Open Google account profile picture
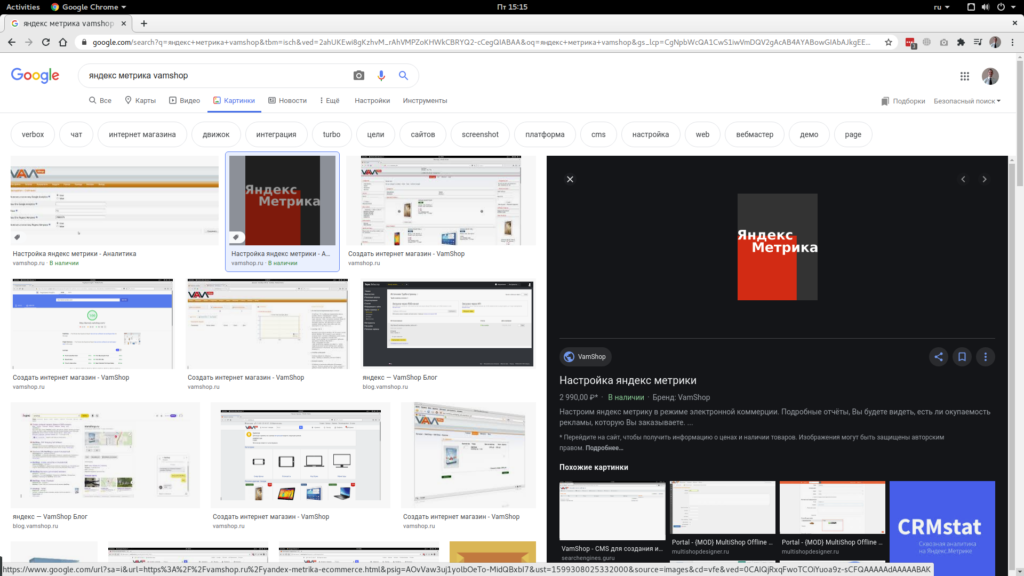1024x576 pixels. pyautogui.click(x=990, y=76)
